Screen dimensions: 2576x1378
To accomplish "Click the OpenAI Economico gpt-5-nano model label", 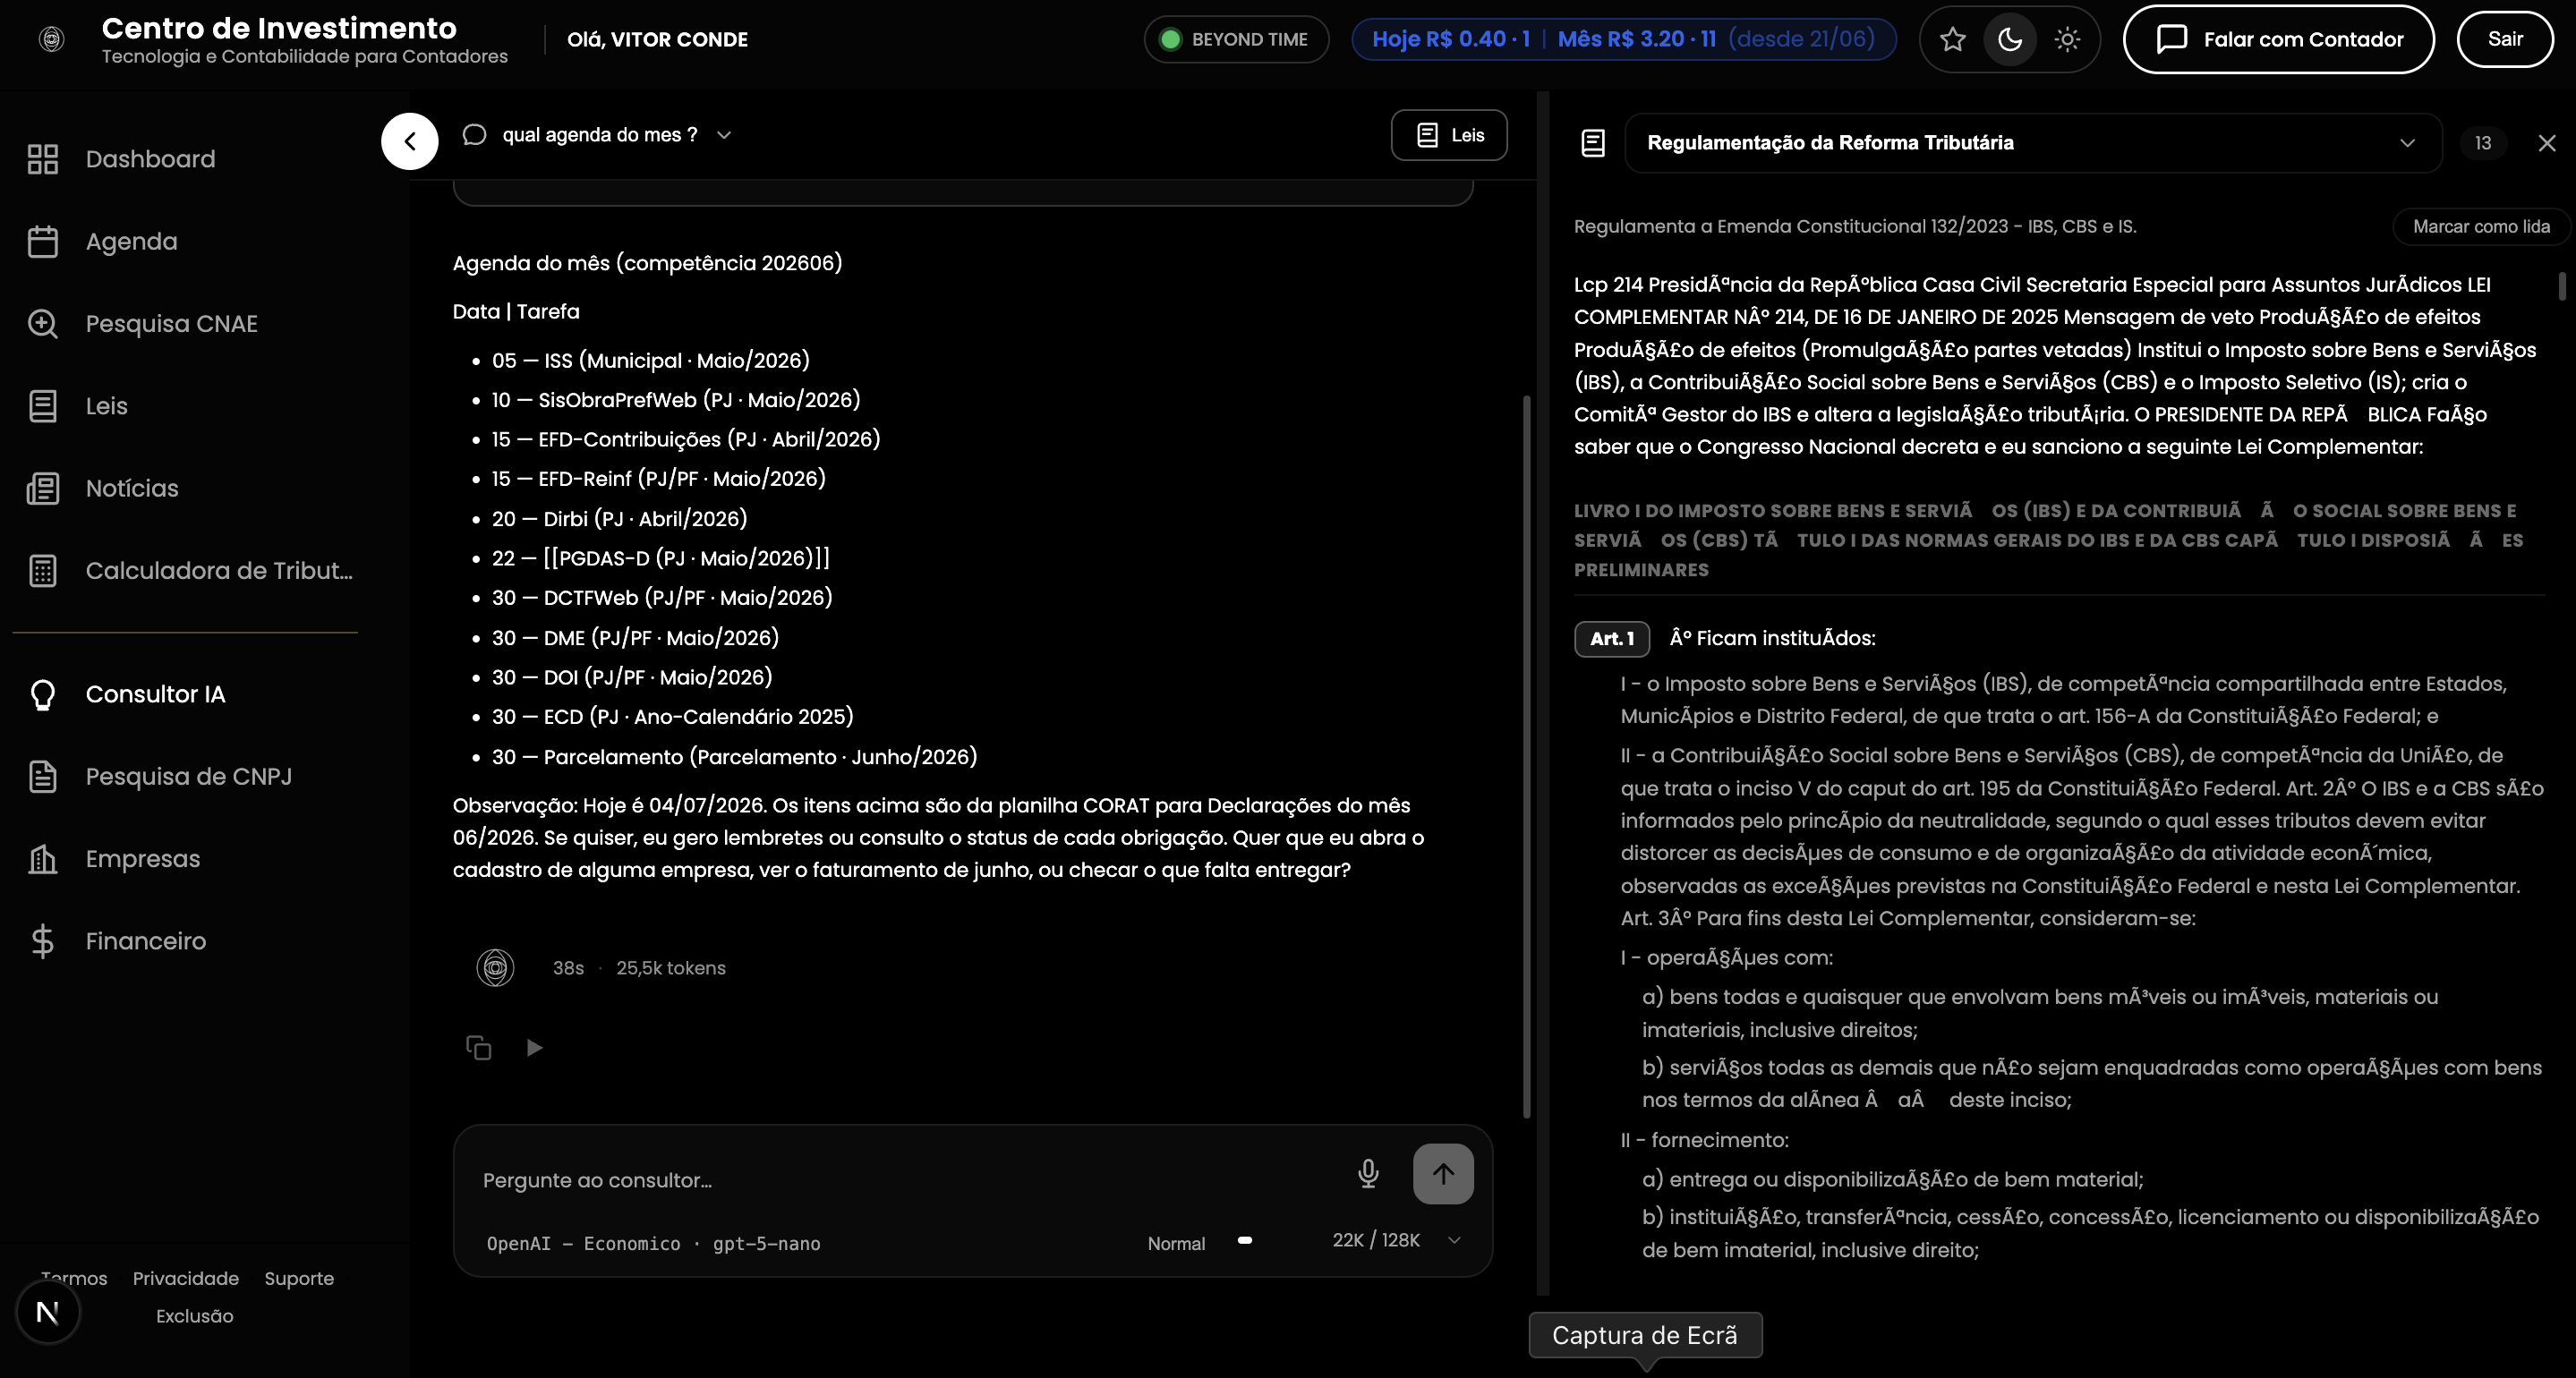I will click(653, 1243).
